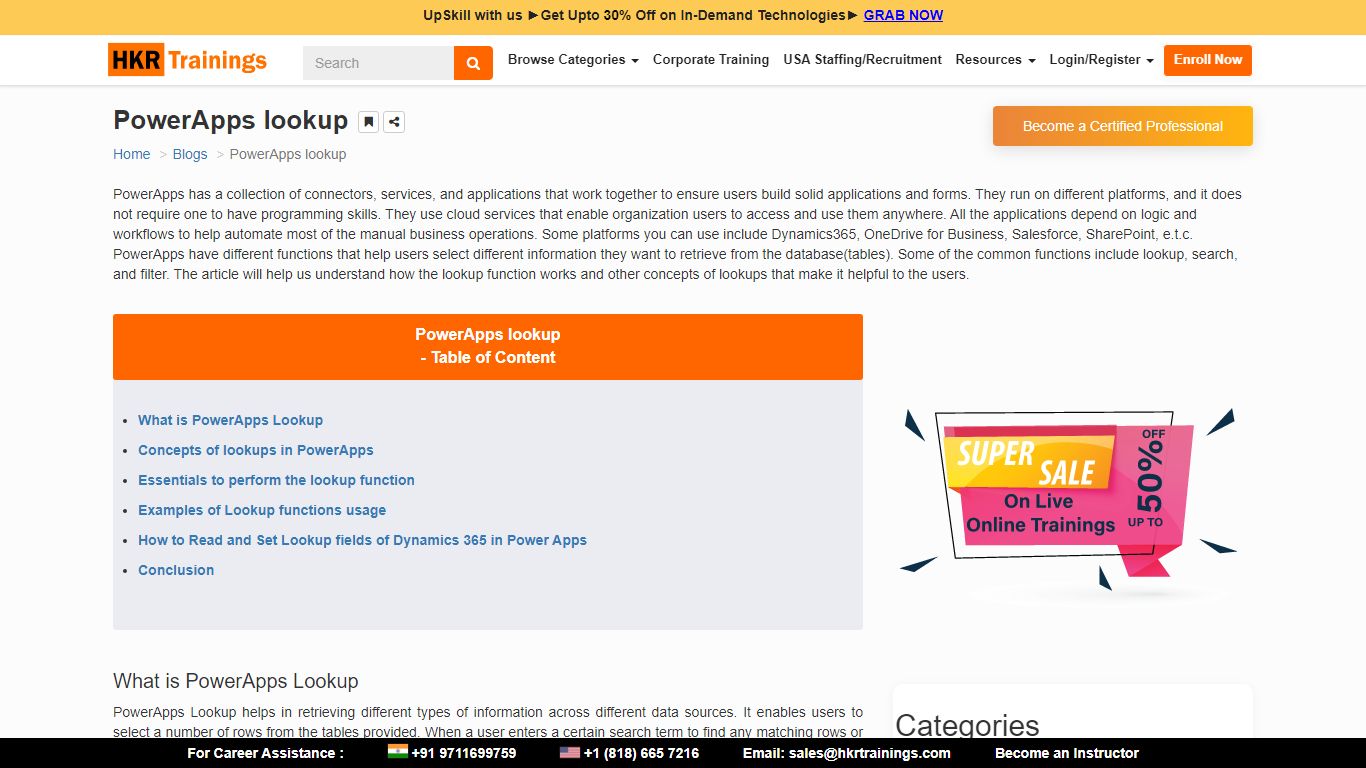Click the PowerApps lookup page heading
The image size is (1366, 768).
click(x=231, y=120)
